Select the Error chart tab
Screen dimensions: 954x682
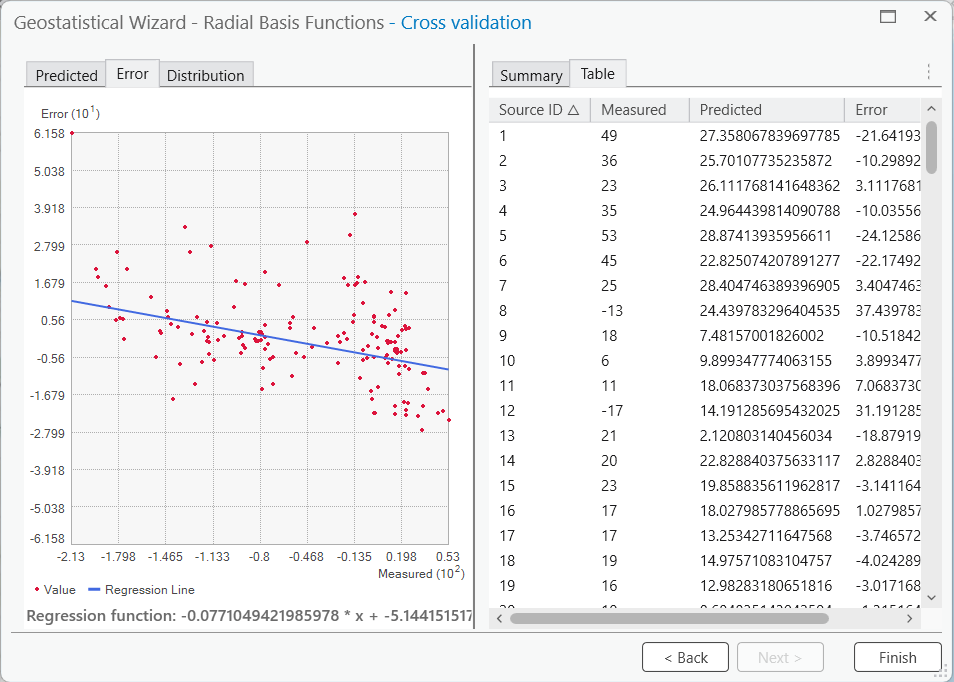point(133,74)
